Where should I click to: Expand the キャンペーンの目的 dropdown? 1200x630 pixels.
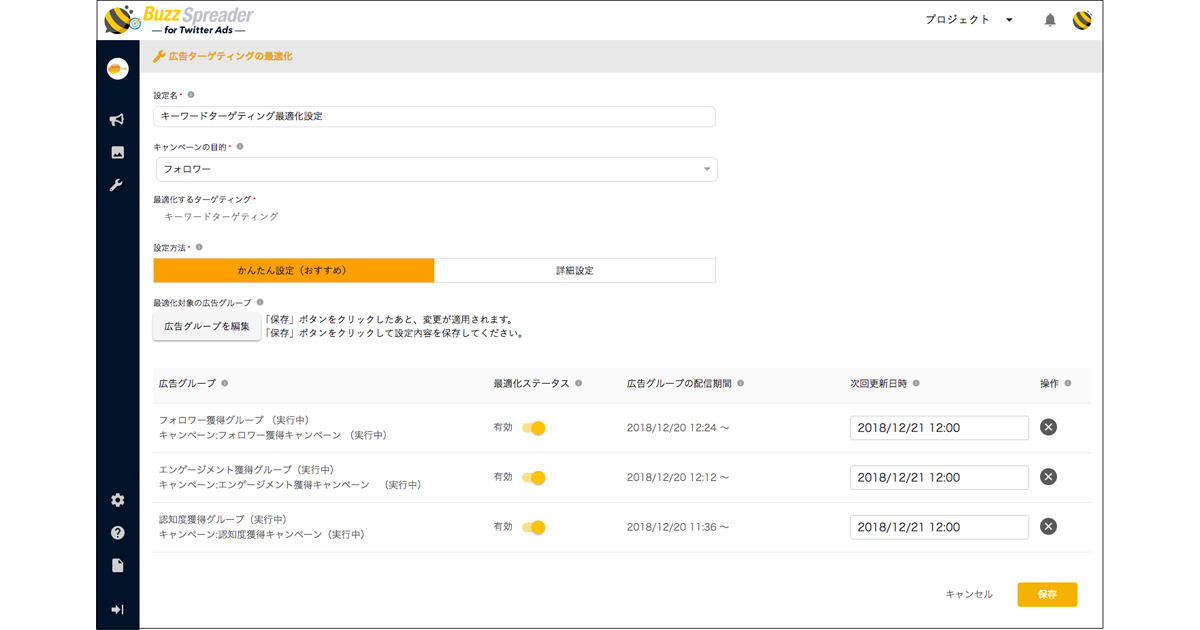click(x=436, y=169)
